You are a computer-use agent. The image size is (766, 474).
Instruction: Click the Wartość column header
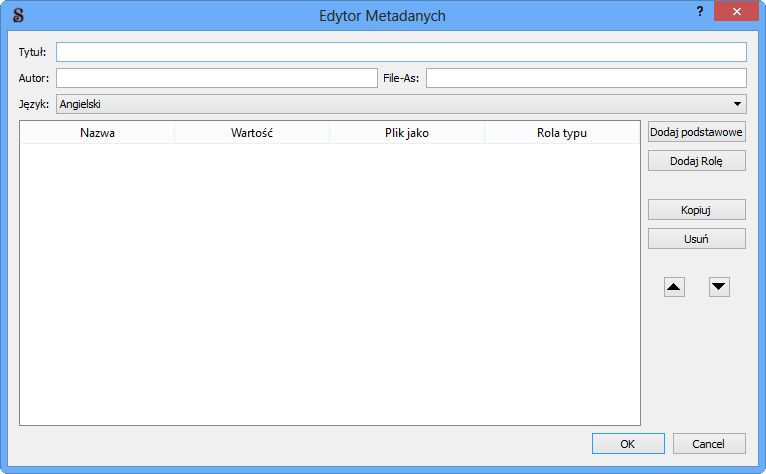pyautogui.click(x=252, y=133)
